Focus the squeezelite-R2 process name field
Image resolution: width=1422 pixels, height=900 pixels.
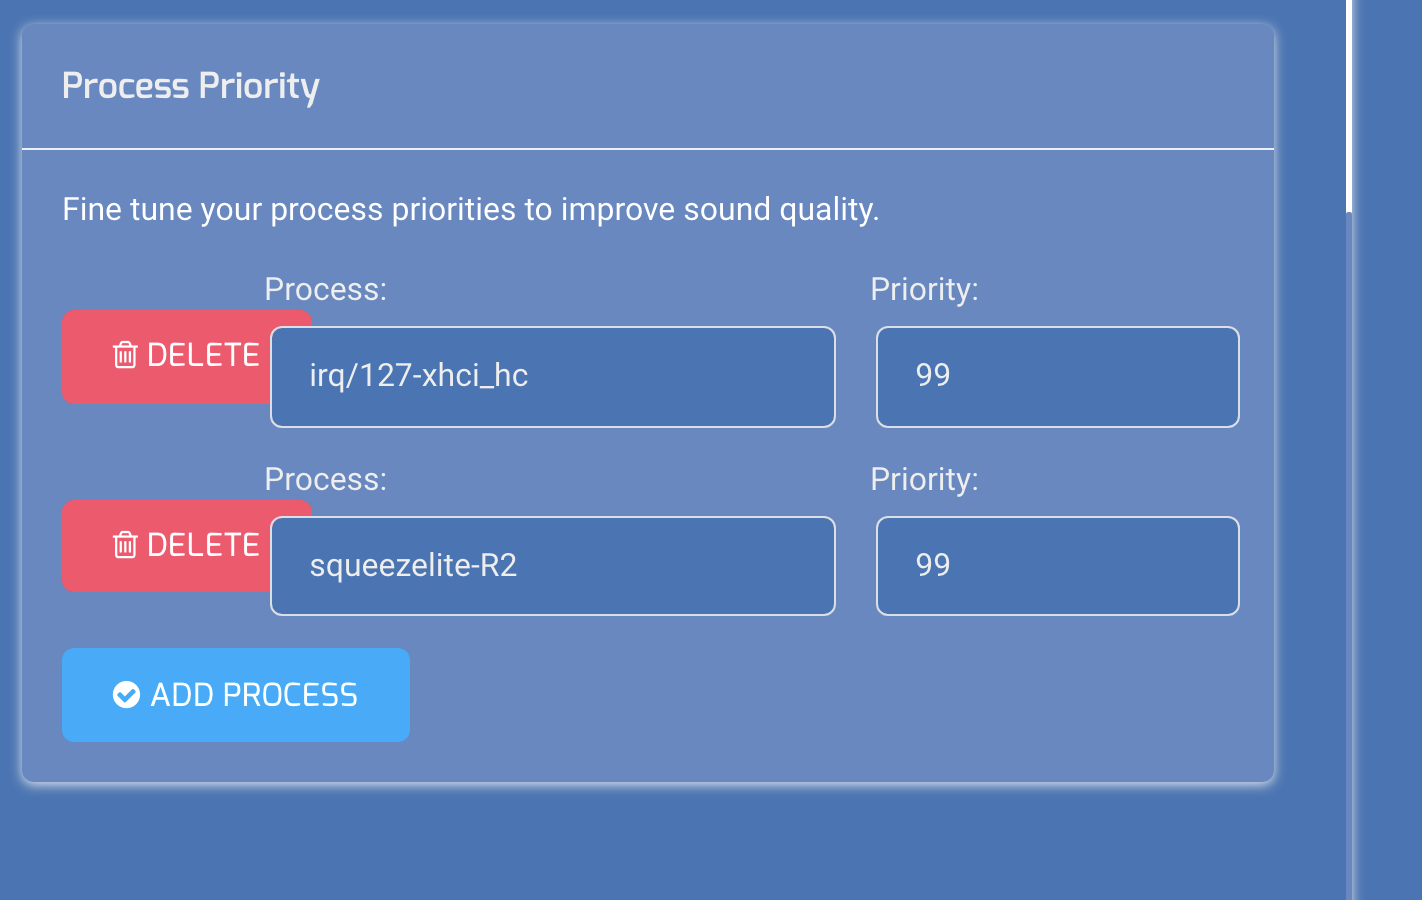point(553,566)
